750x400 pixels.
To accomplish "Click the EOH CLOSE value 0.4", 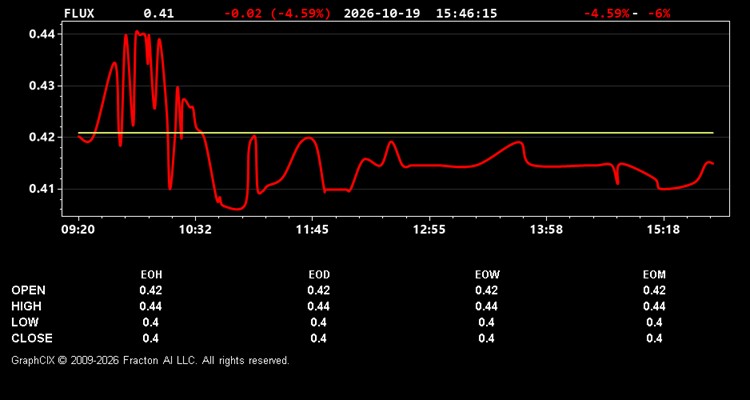I will [151, 338].
